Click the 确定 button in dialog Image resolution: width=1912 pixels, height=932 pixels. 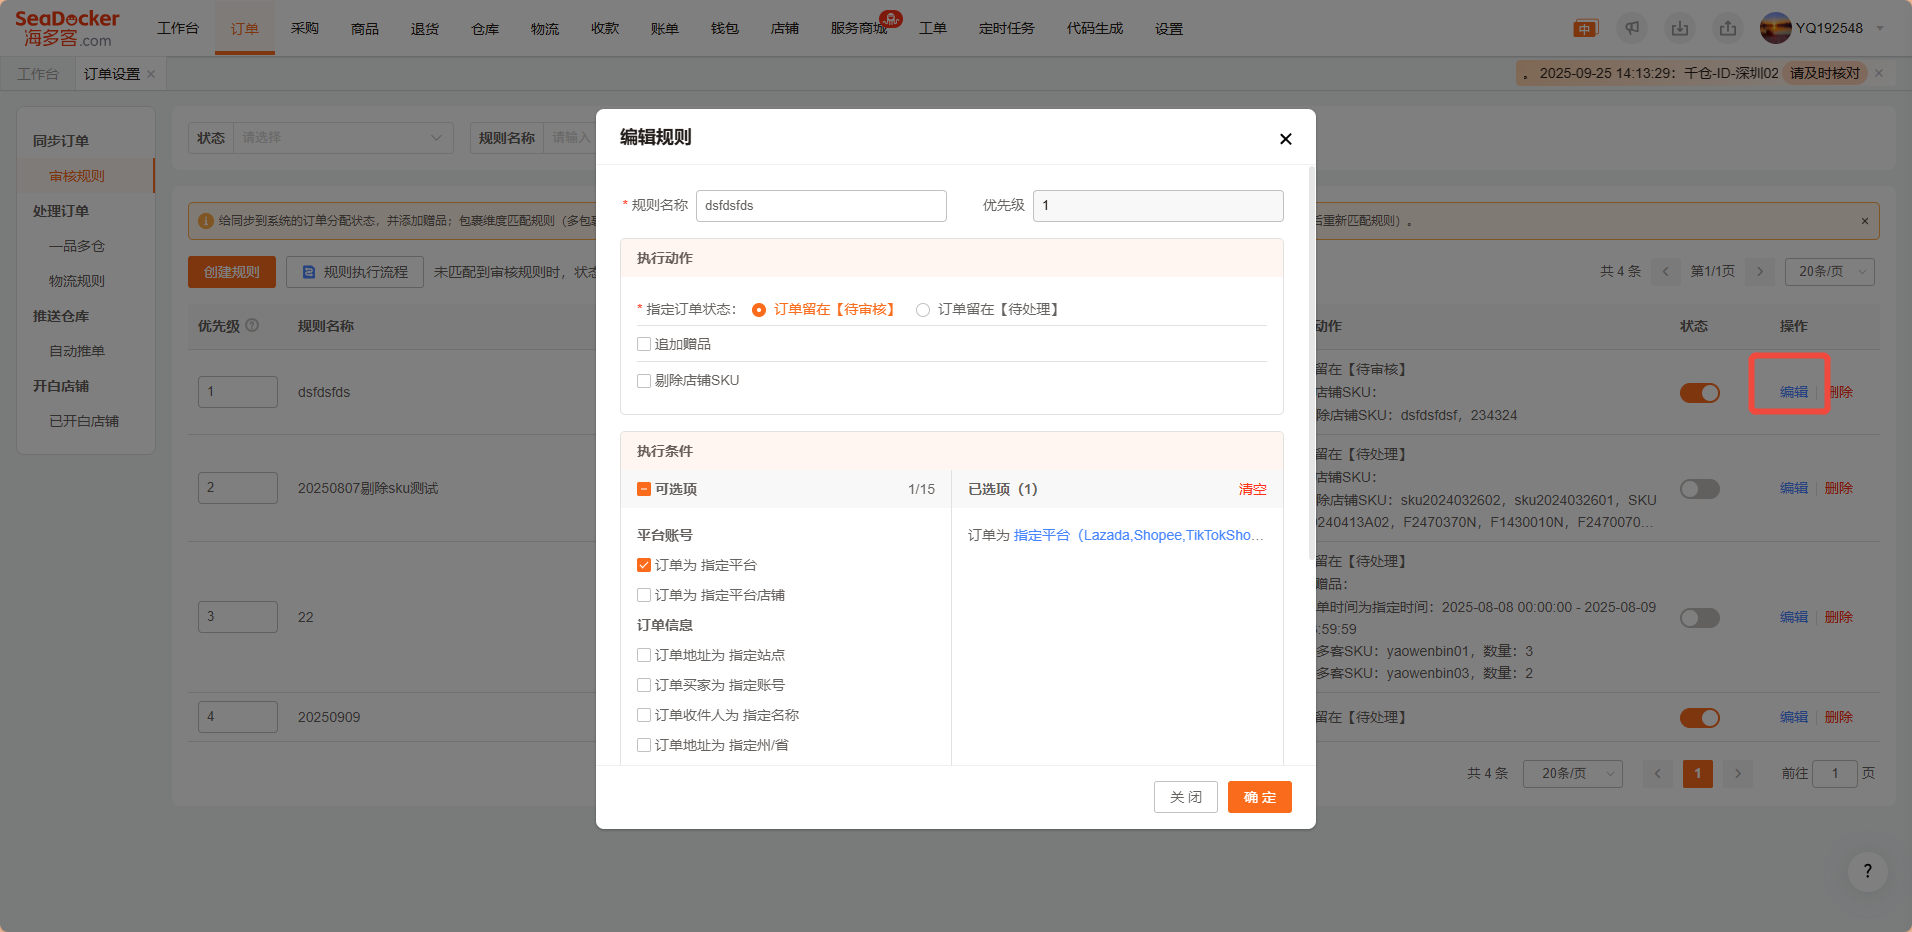1259,797
